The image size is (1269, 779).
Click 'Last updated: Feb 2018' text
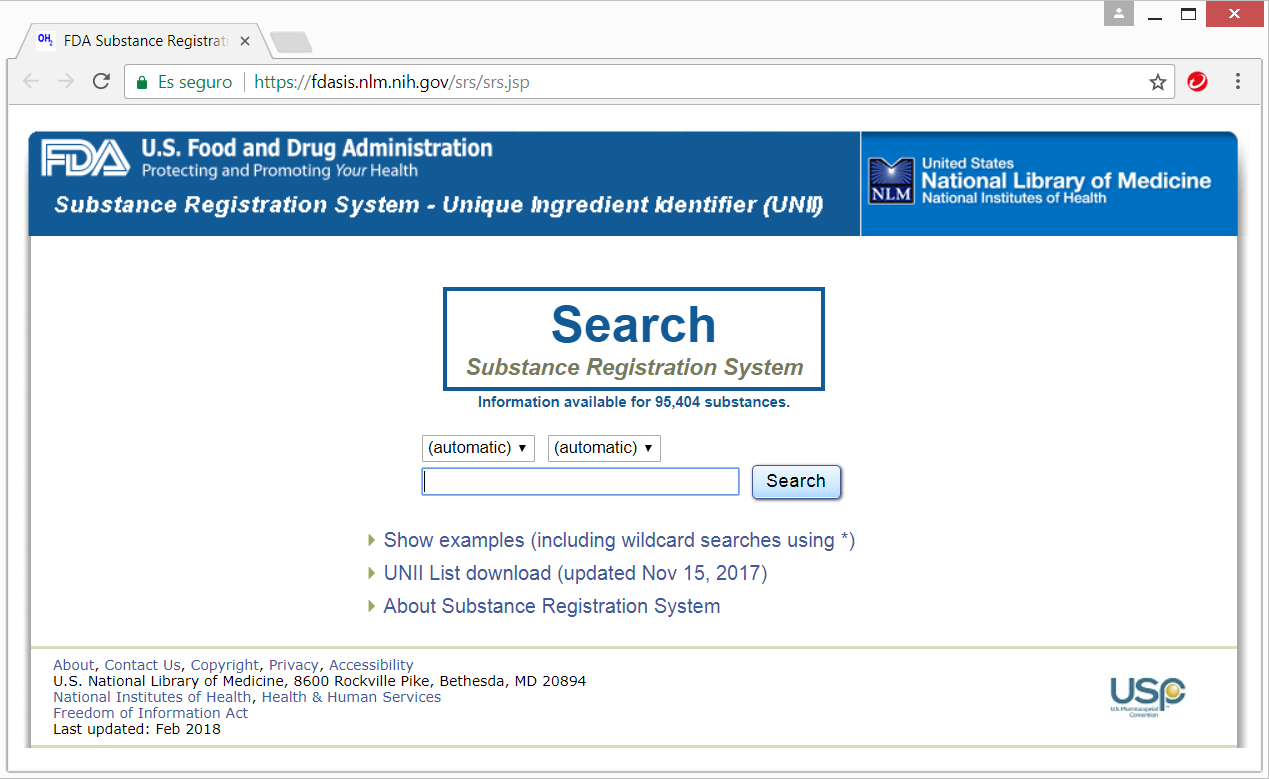[x=137, y=729]
